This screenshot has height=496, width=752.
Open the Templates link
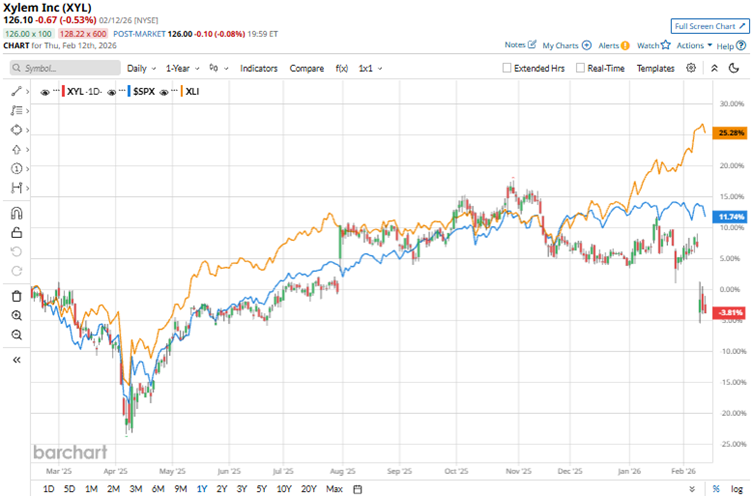pos(655,68)
